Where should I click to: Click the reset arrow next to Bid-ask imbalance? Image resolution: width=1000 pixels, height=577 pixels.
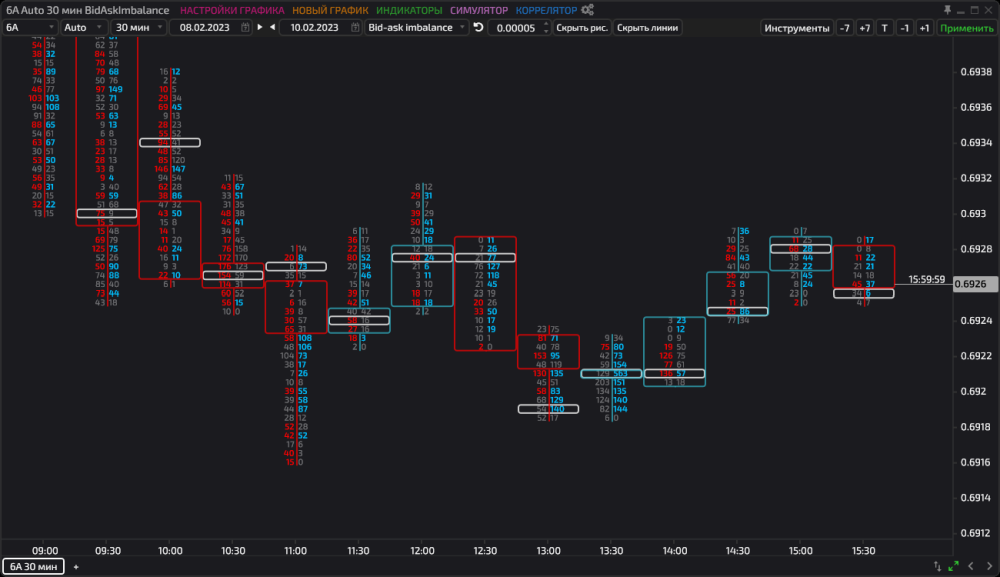coord(477,27)
